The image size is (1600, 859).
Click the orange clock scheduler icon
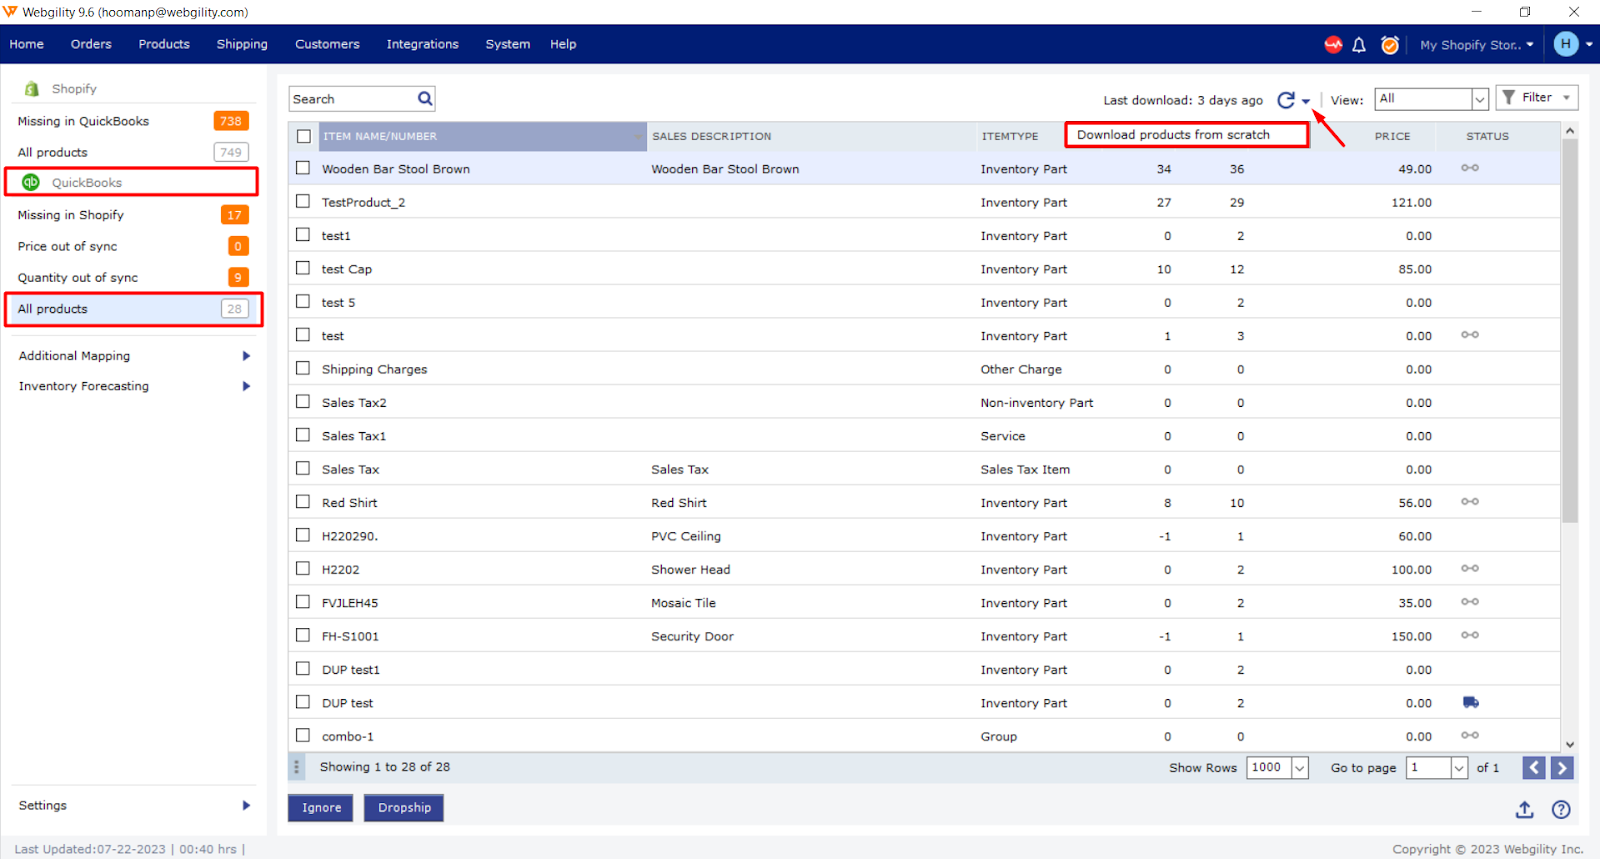(x=1390, y=45)
